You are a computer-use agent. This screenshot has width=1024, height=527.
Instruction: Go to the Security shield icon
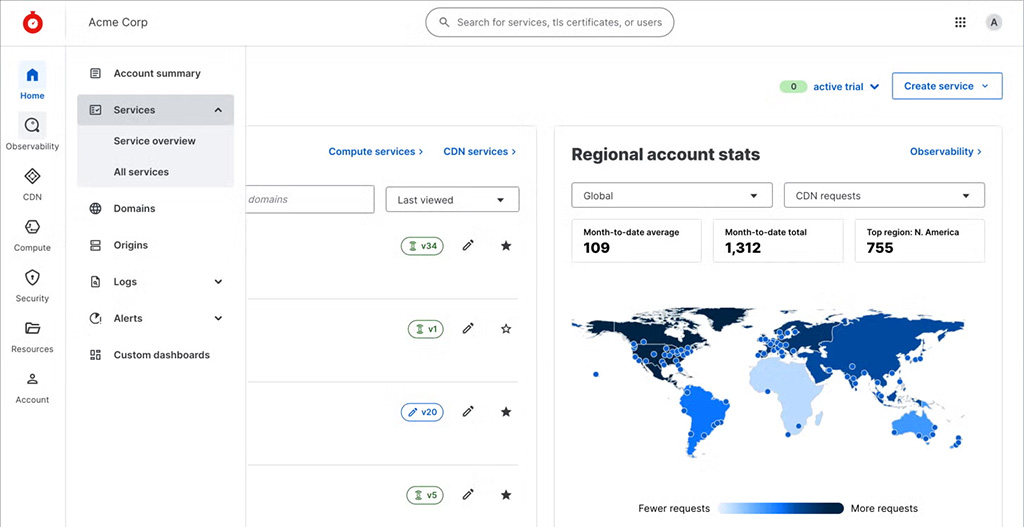click(32, 278)
